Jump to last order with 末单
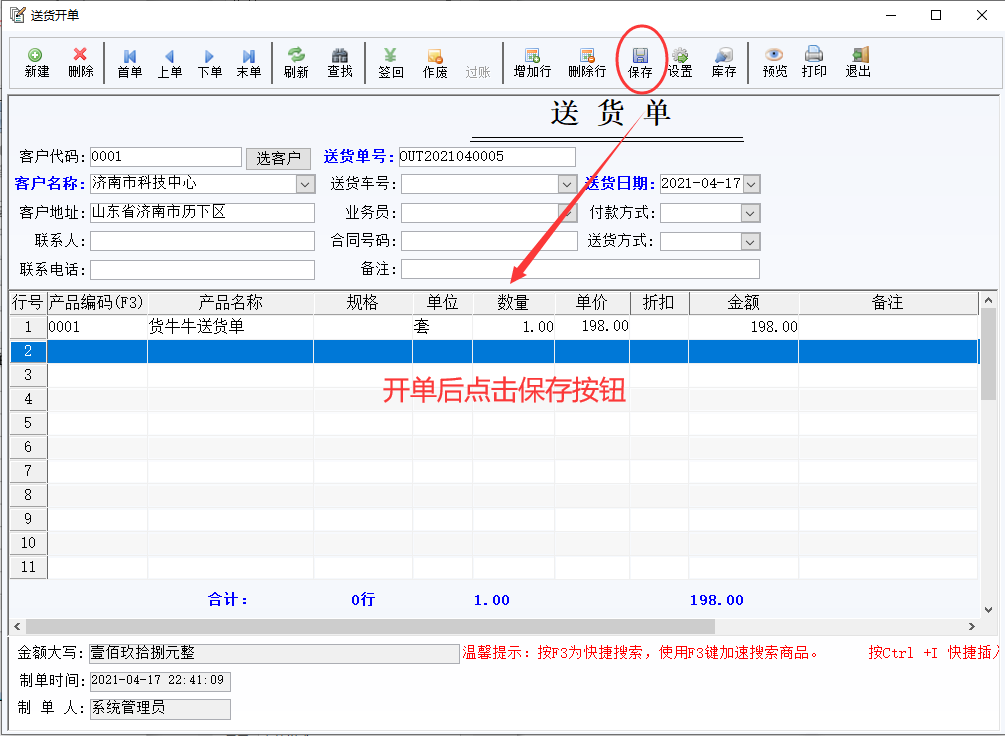Image resolution: width=1005 pixels, height=736 pixels. pos(249,63)
